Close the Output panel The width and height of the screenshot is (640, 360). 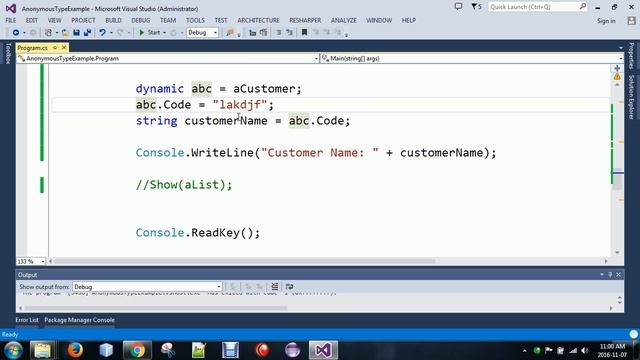click(x=618, y=275)
